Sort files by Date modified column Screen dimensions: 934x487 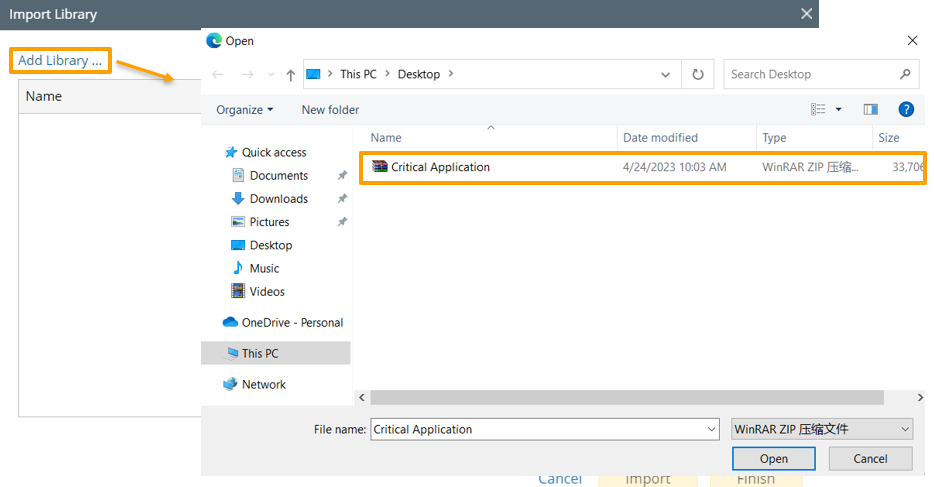click(660, 138)
